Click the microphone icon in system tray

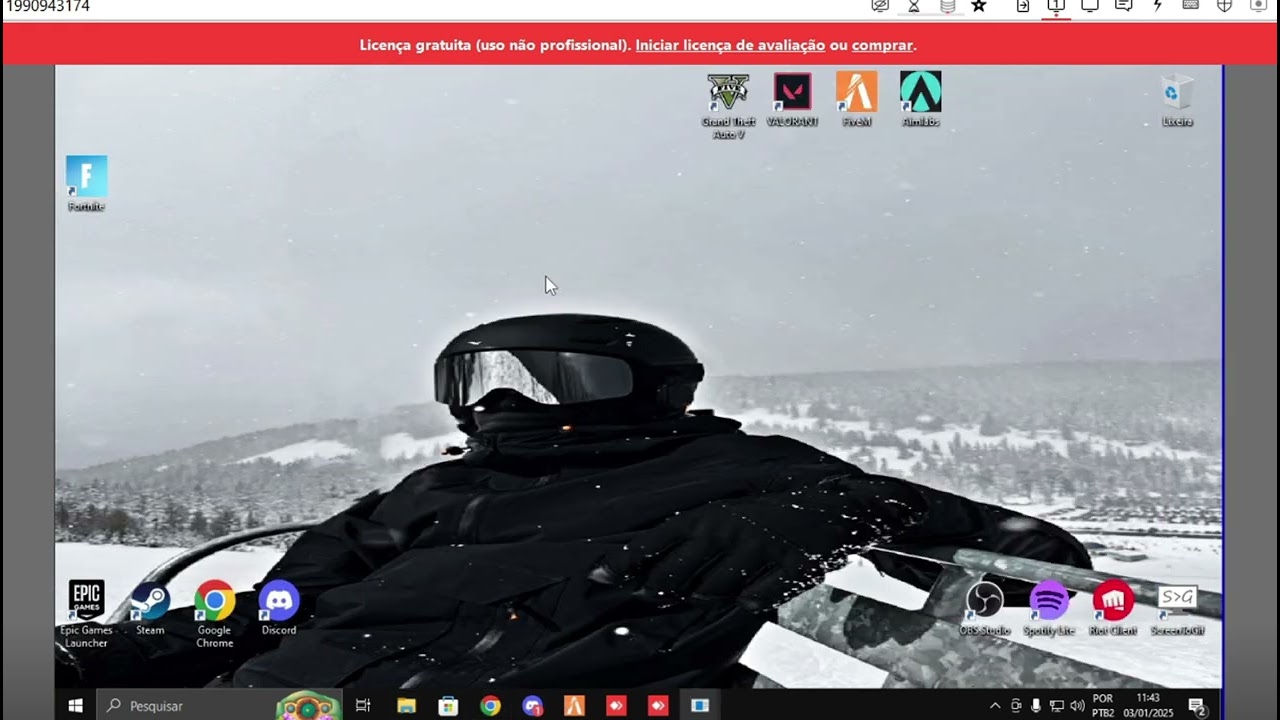coord(1036,705)
